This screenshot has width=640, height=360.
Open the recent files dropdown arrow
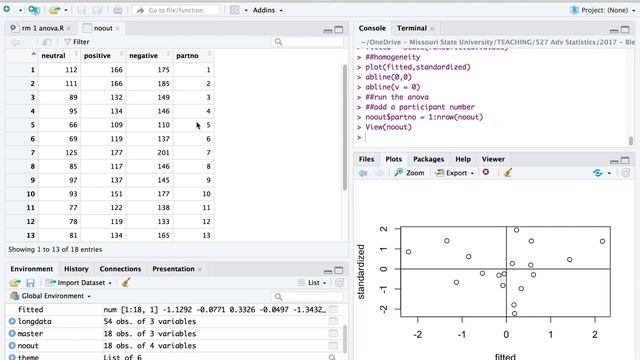point(66,10)
